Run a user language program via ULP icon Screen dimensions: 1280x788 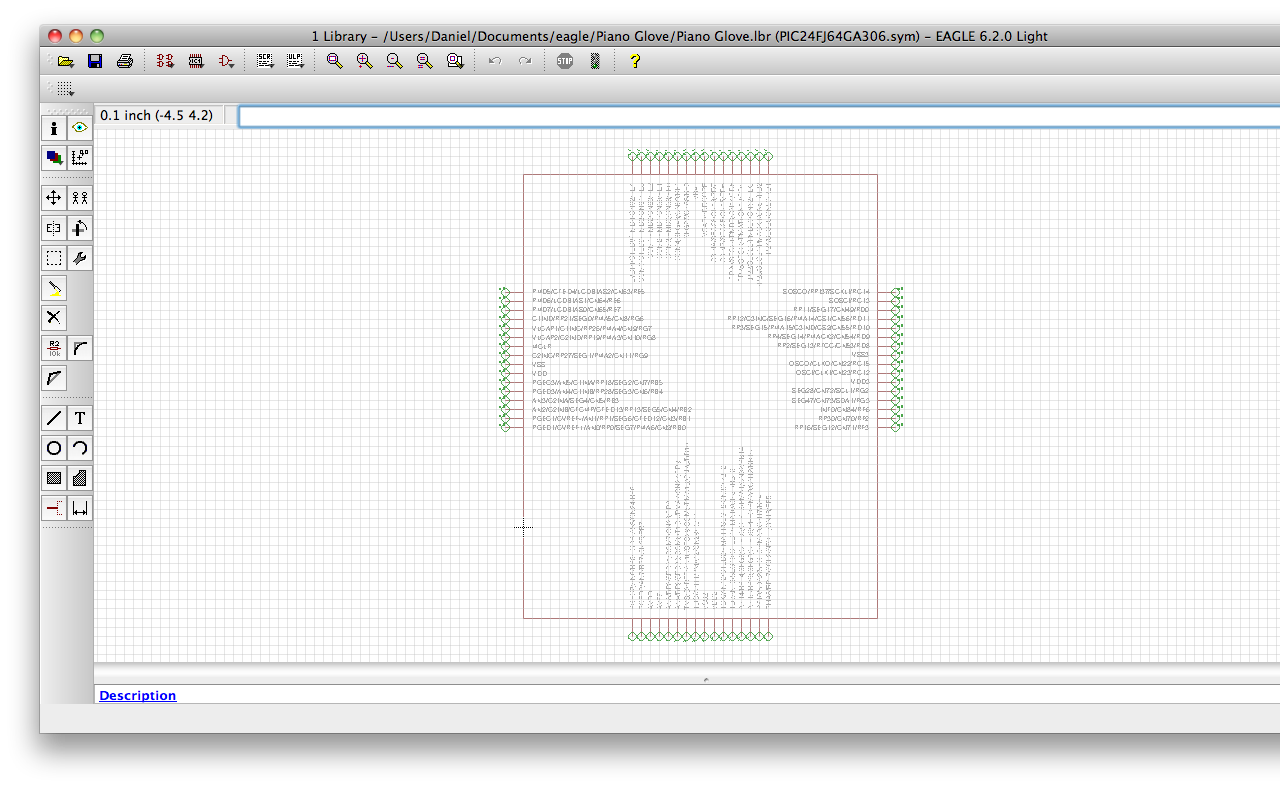pyautogui.click(x=295, y=61)
